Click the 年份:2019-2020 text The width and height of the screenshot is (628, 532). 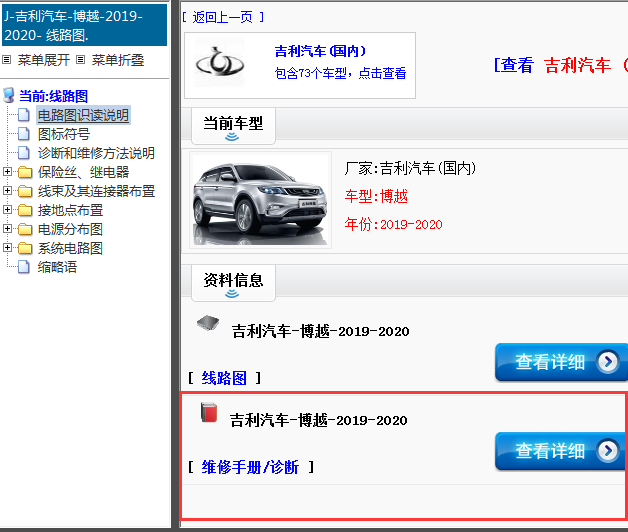point(393,224)
